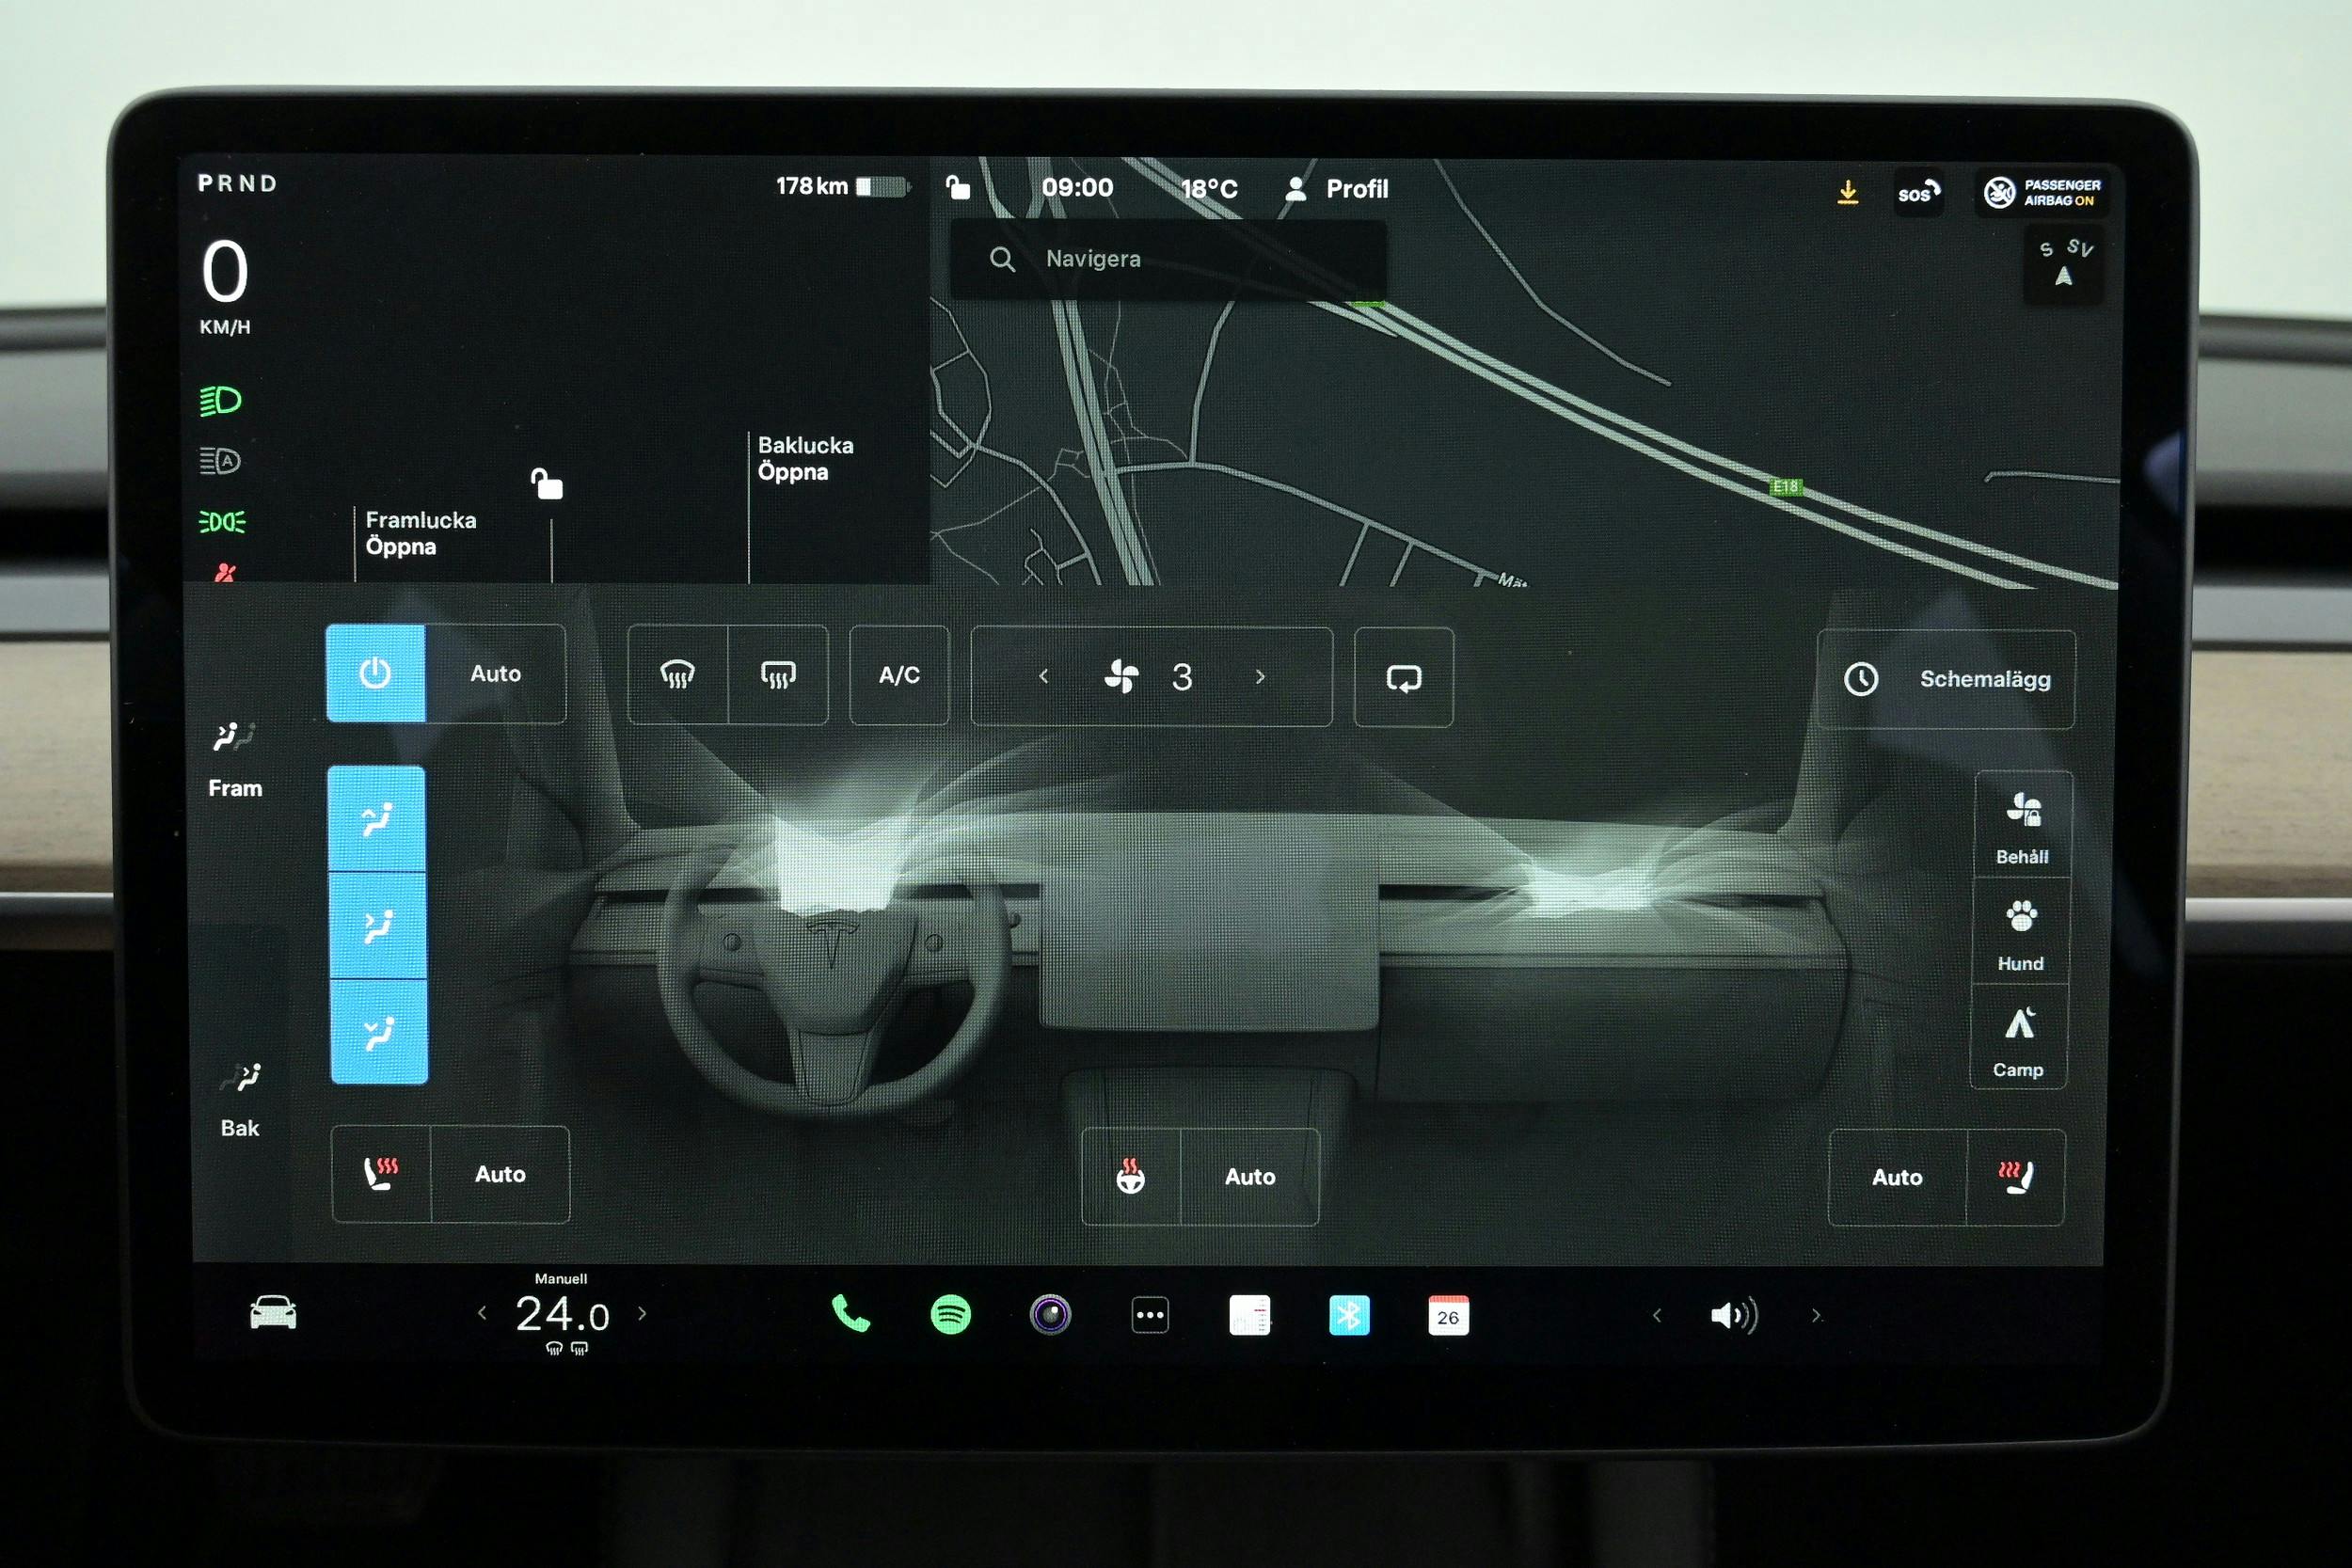
Task: Tap the fan speed value 3
Action: tap(1181, 677)
